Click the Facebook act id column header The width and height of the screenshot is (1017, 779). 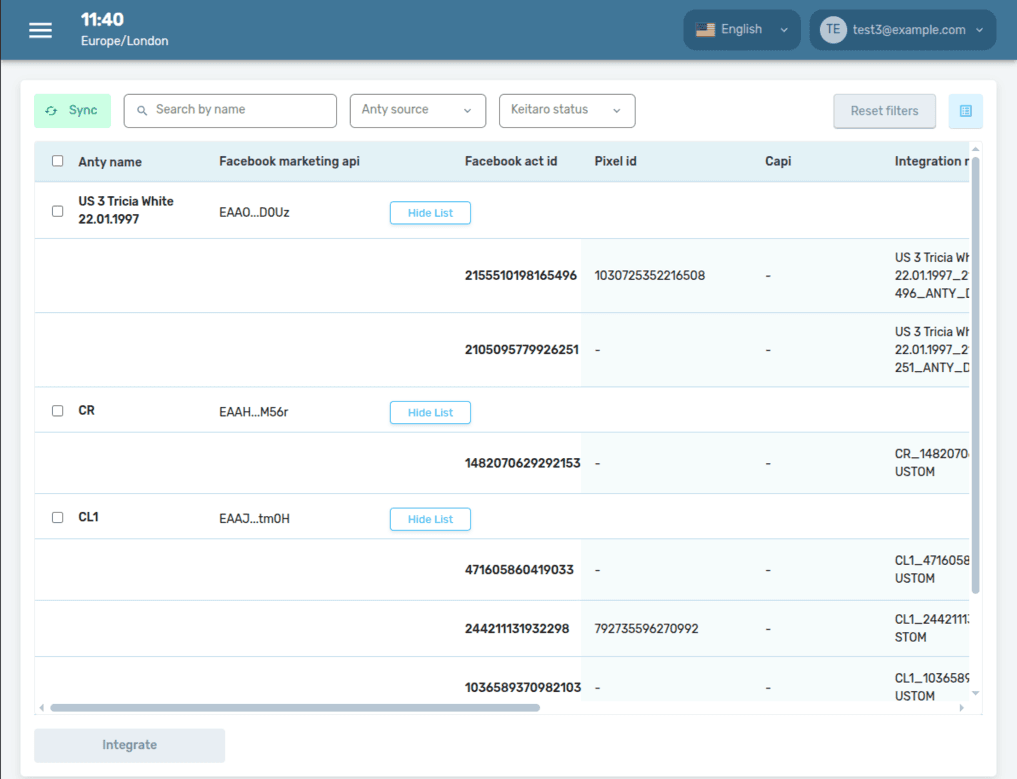point(511,161)
